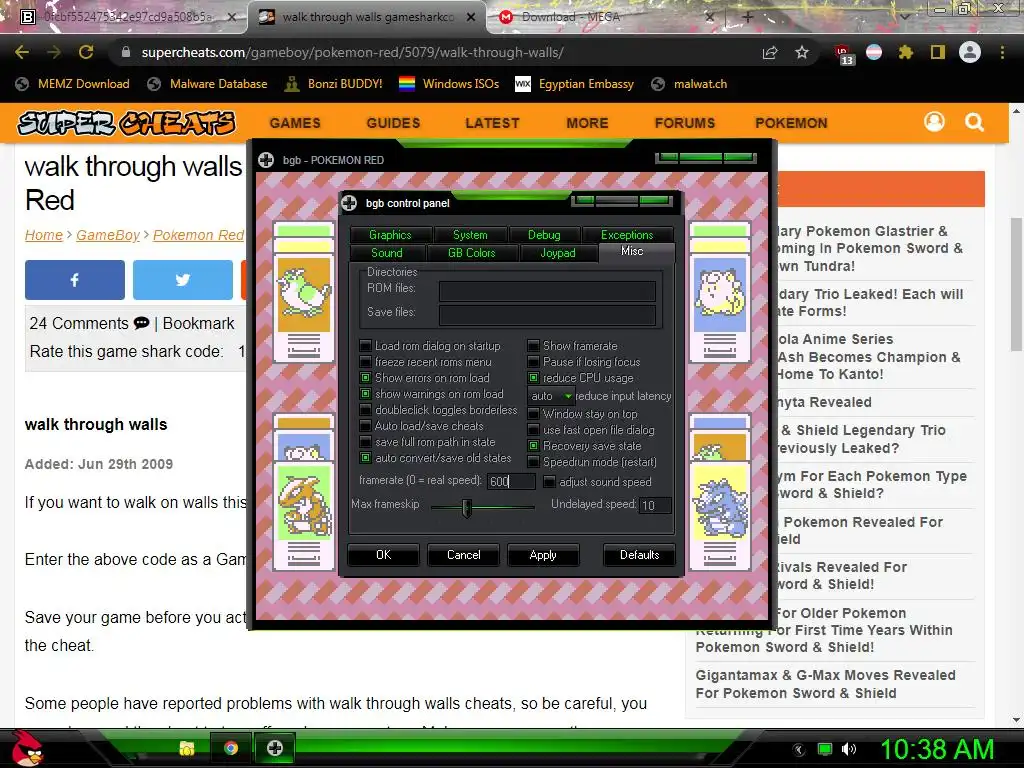Open the browser profile avatar icon
This screenshot has height=768, width=1024.
970,52
